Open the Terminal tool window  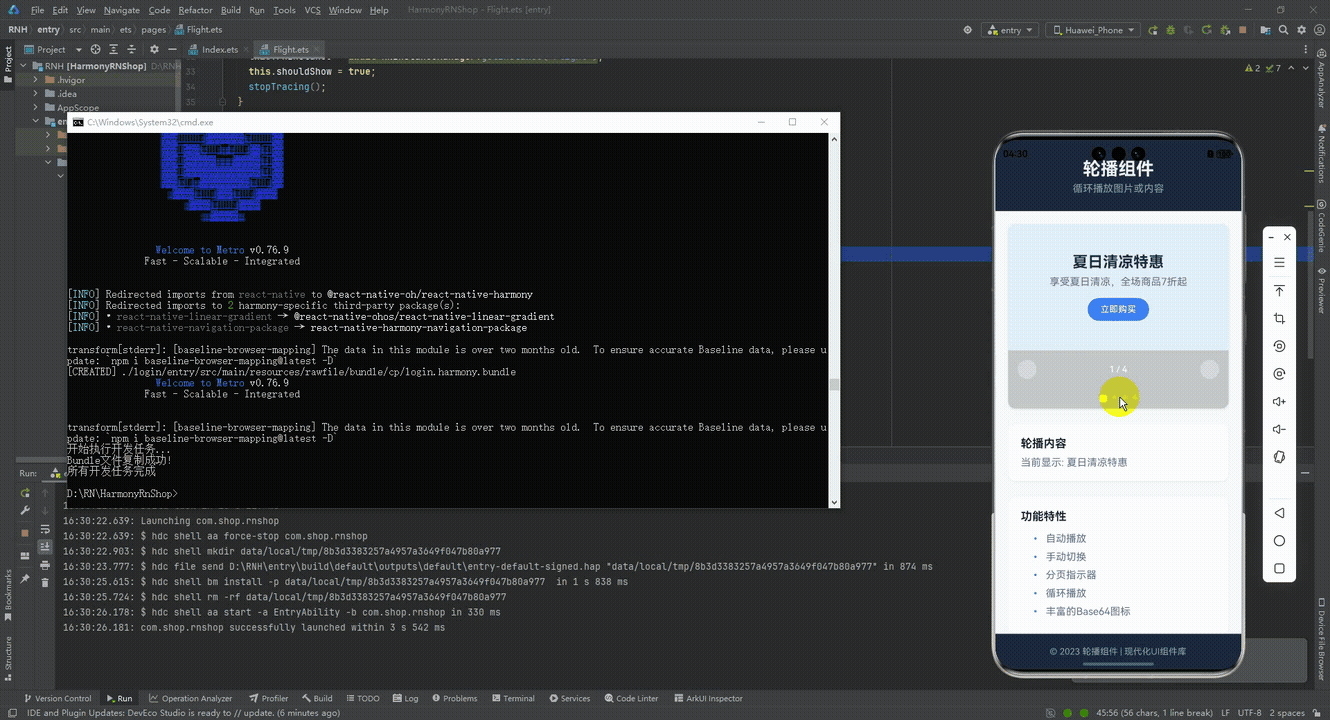[512, 698]
